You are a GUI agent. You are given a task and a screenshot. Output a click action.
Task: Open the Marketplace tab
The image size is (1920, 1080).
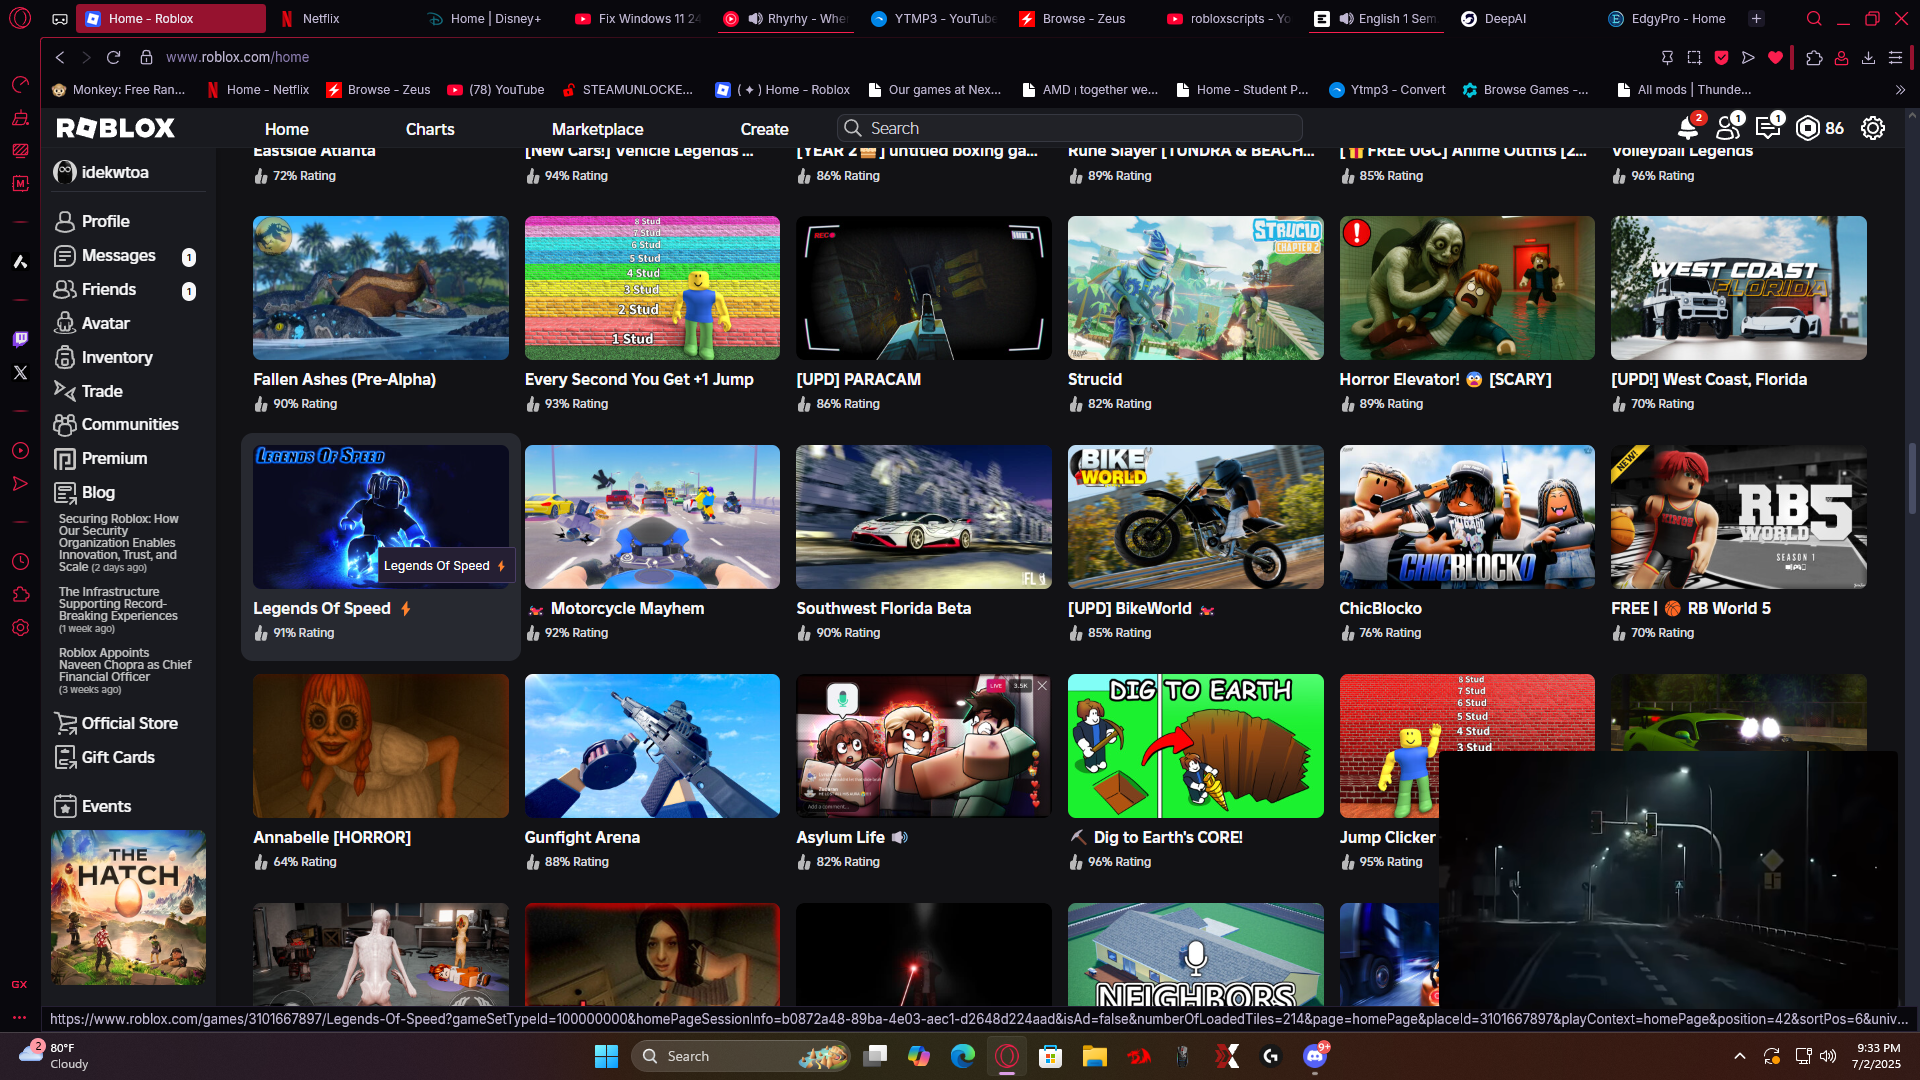[598, 129]
